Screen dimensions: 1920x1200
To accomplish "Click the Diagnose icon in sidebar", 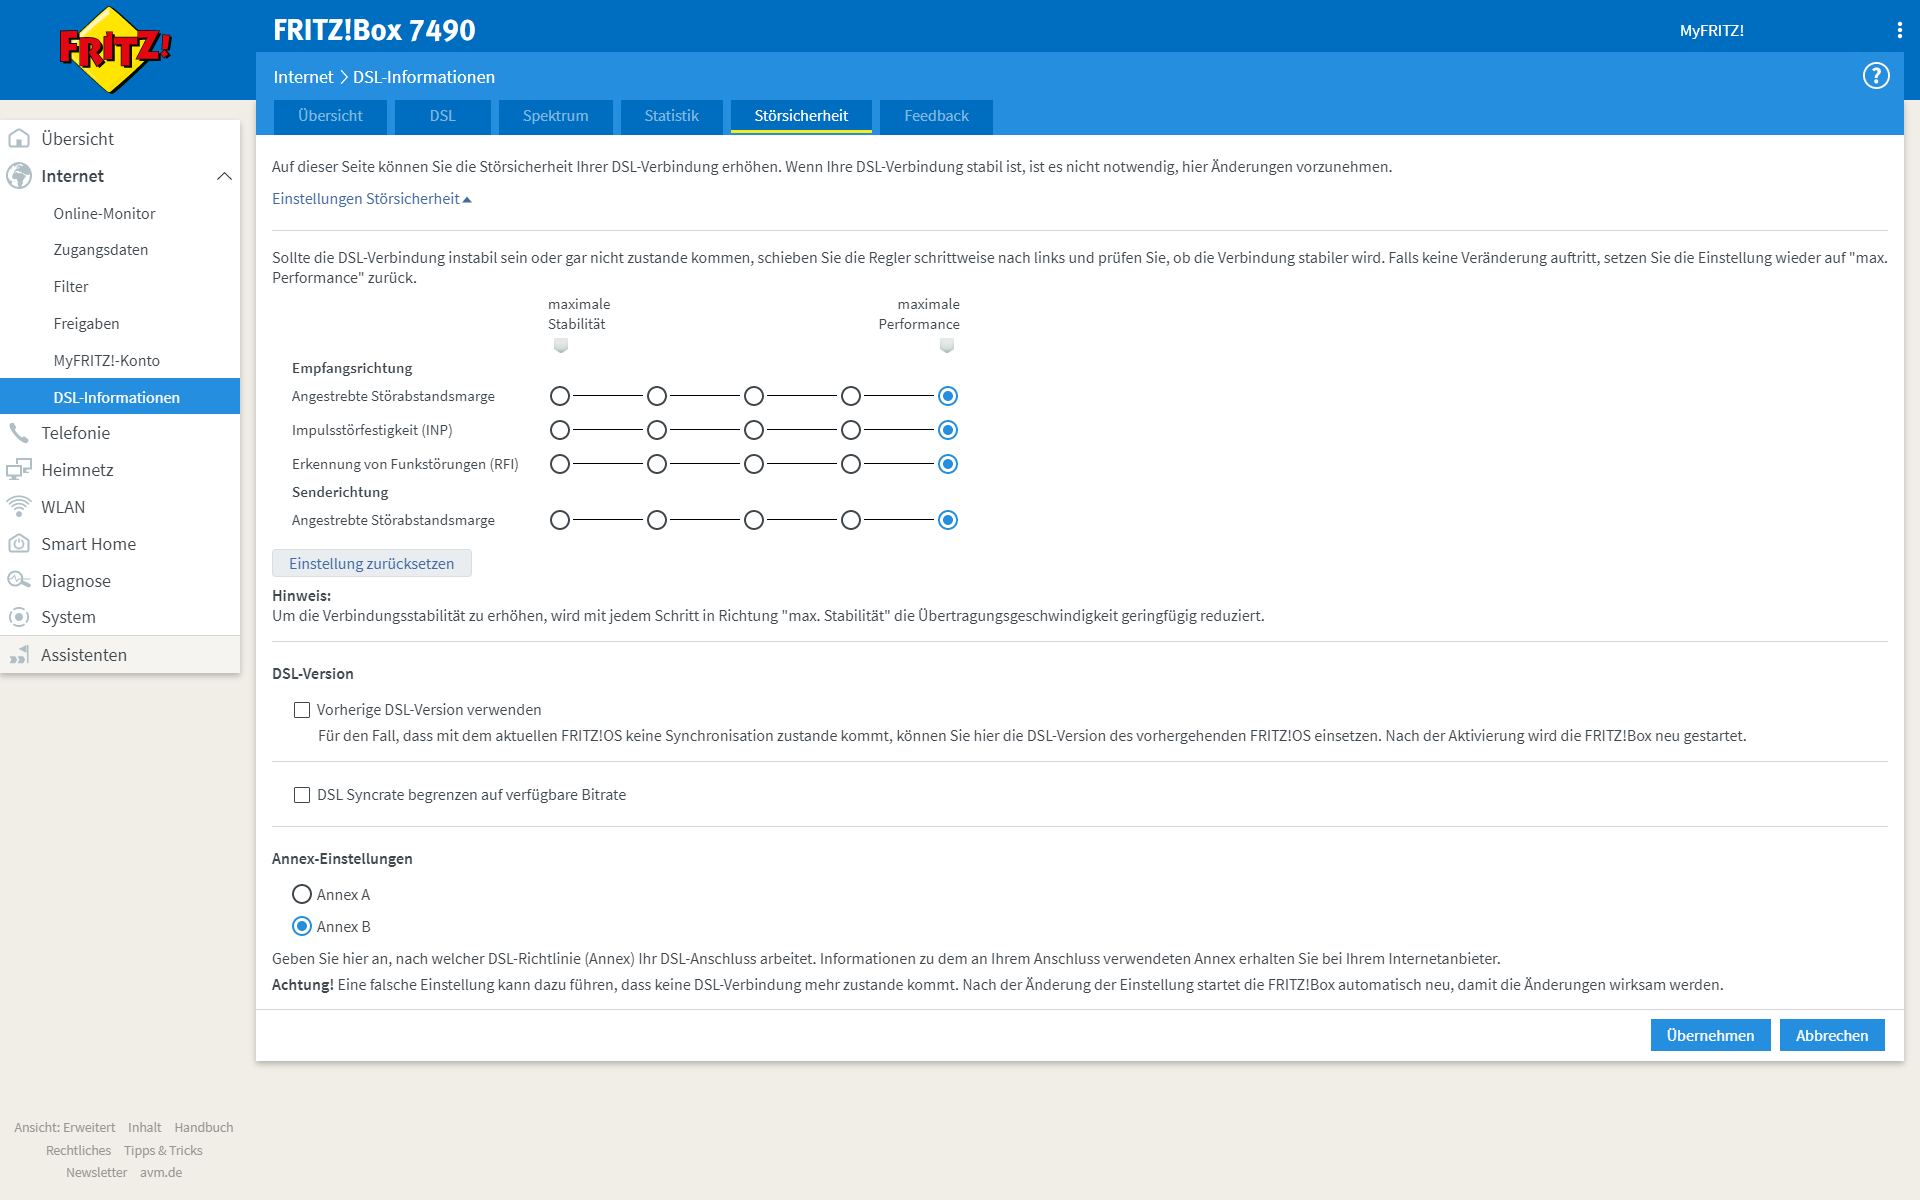I will click(19, 581).
